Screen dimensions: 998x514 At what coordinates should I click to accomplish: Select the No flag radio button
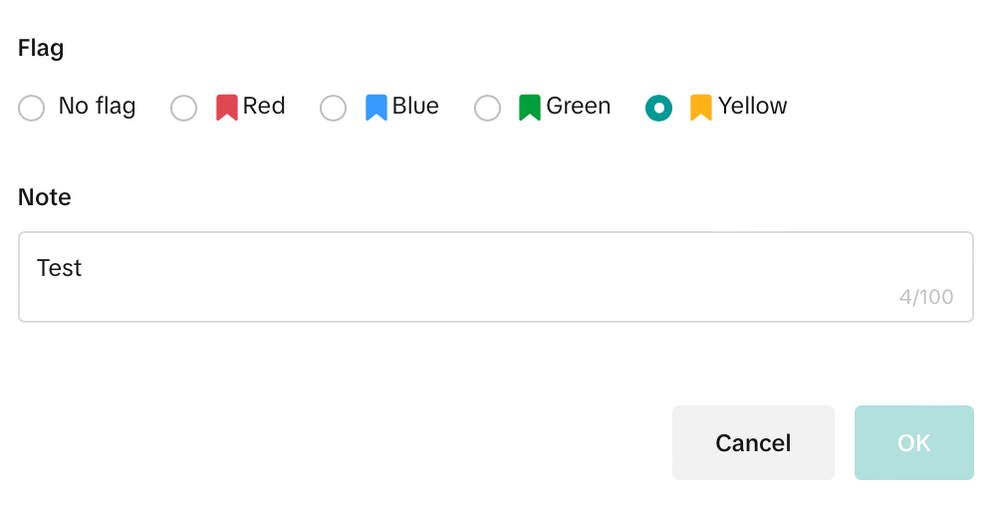point(32,108)
